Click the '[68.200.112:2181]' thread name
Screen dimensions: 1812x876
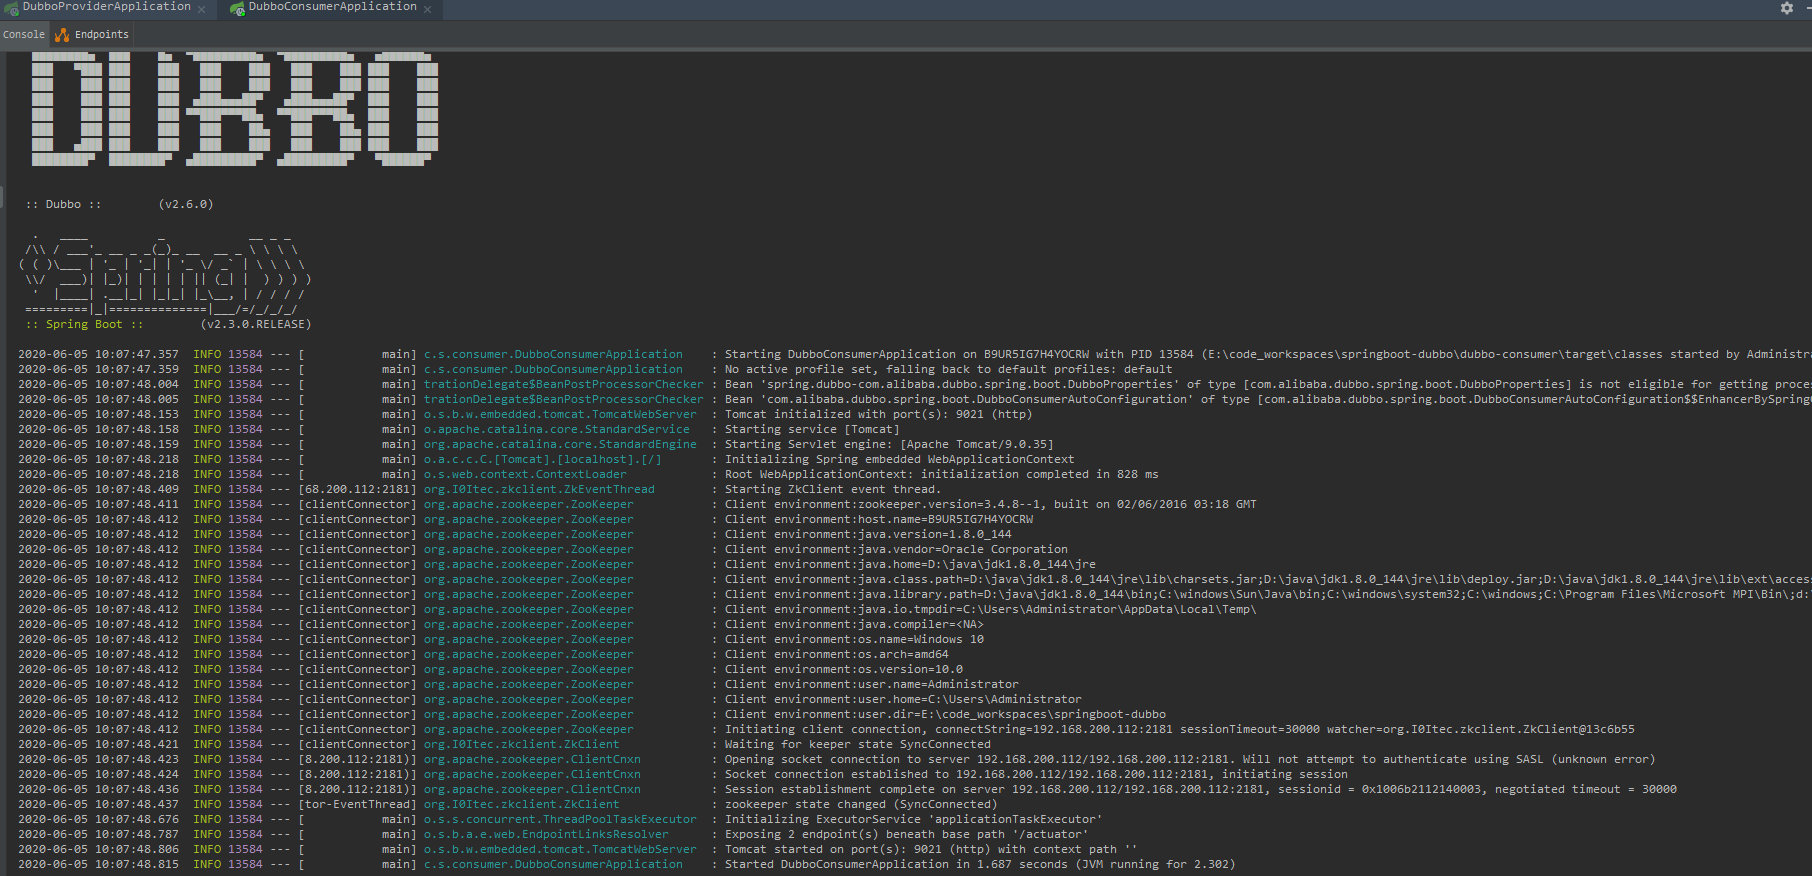pyautogui.click(x=357, y=489)
